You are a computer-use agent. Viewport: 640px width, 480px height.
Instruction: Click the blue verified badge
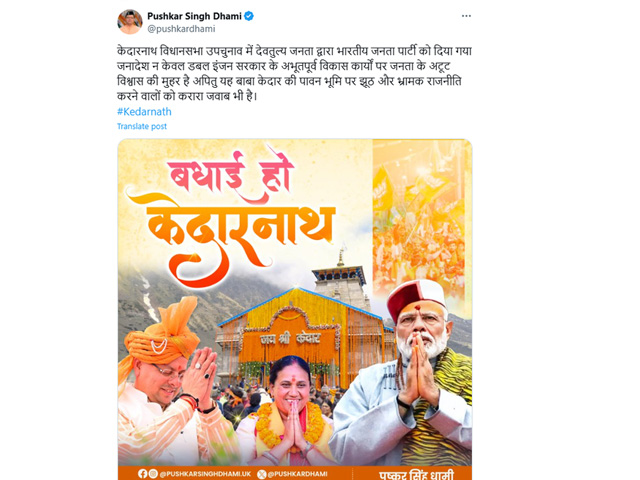tap(249, 16)
